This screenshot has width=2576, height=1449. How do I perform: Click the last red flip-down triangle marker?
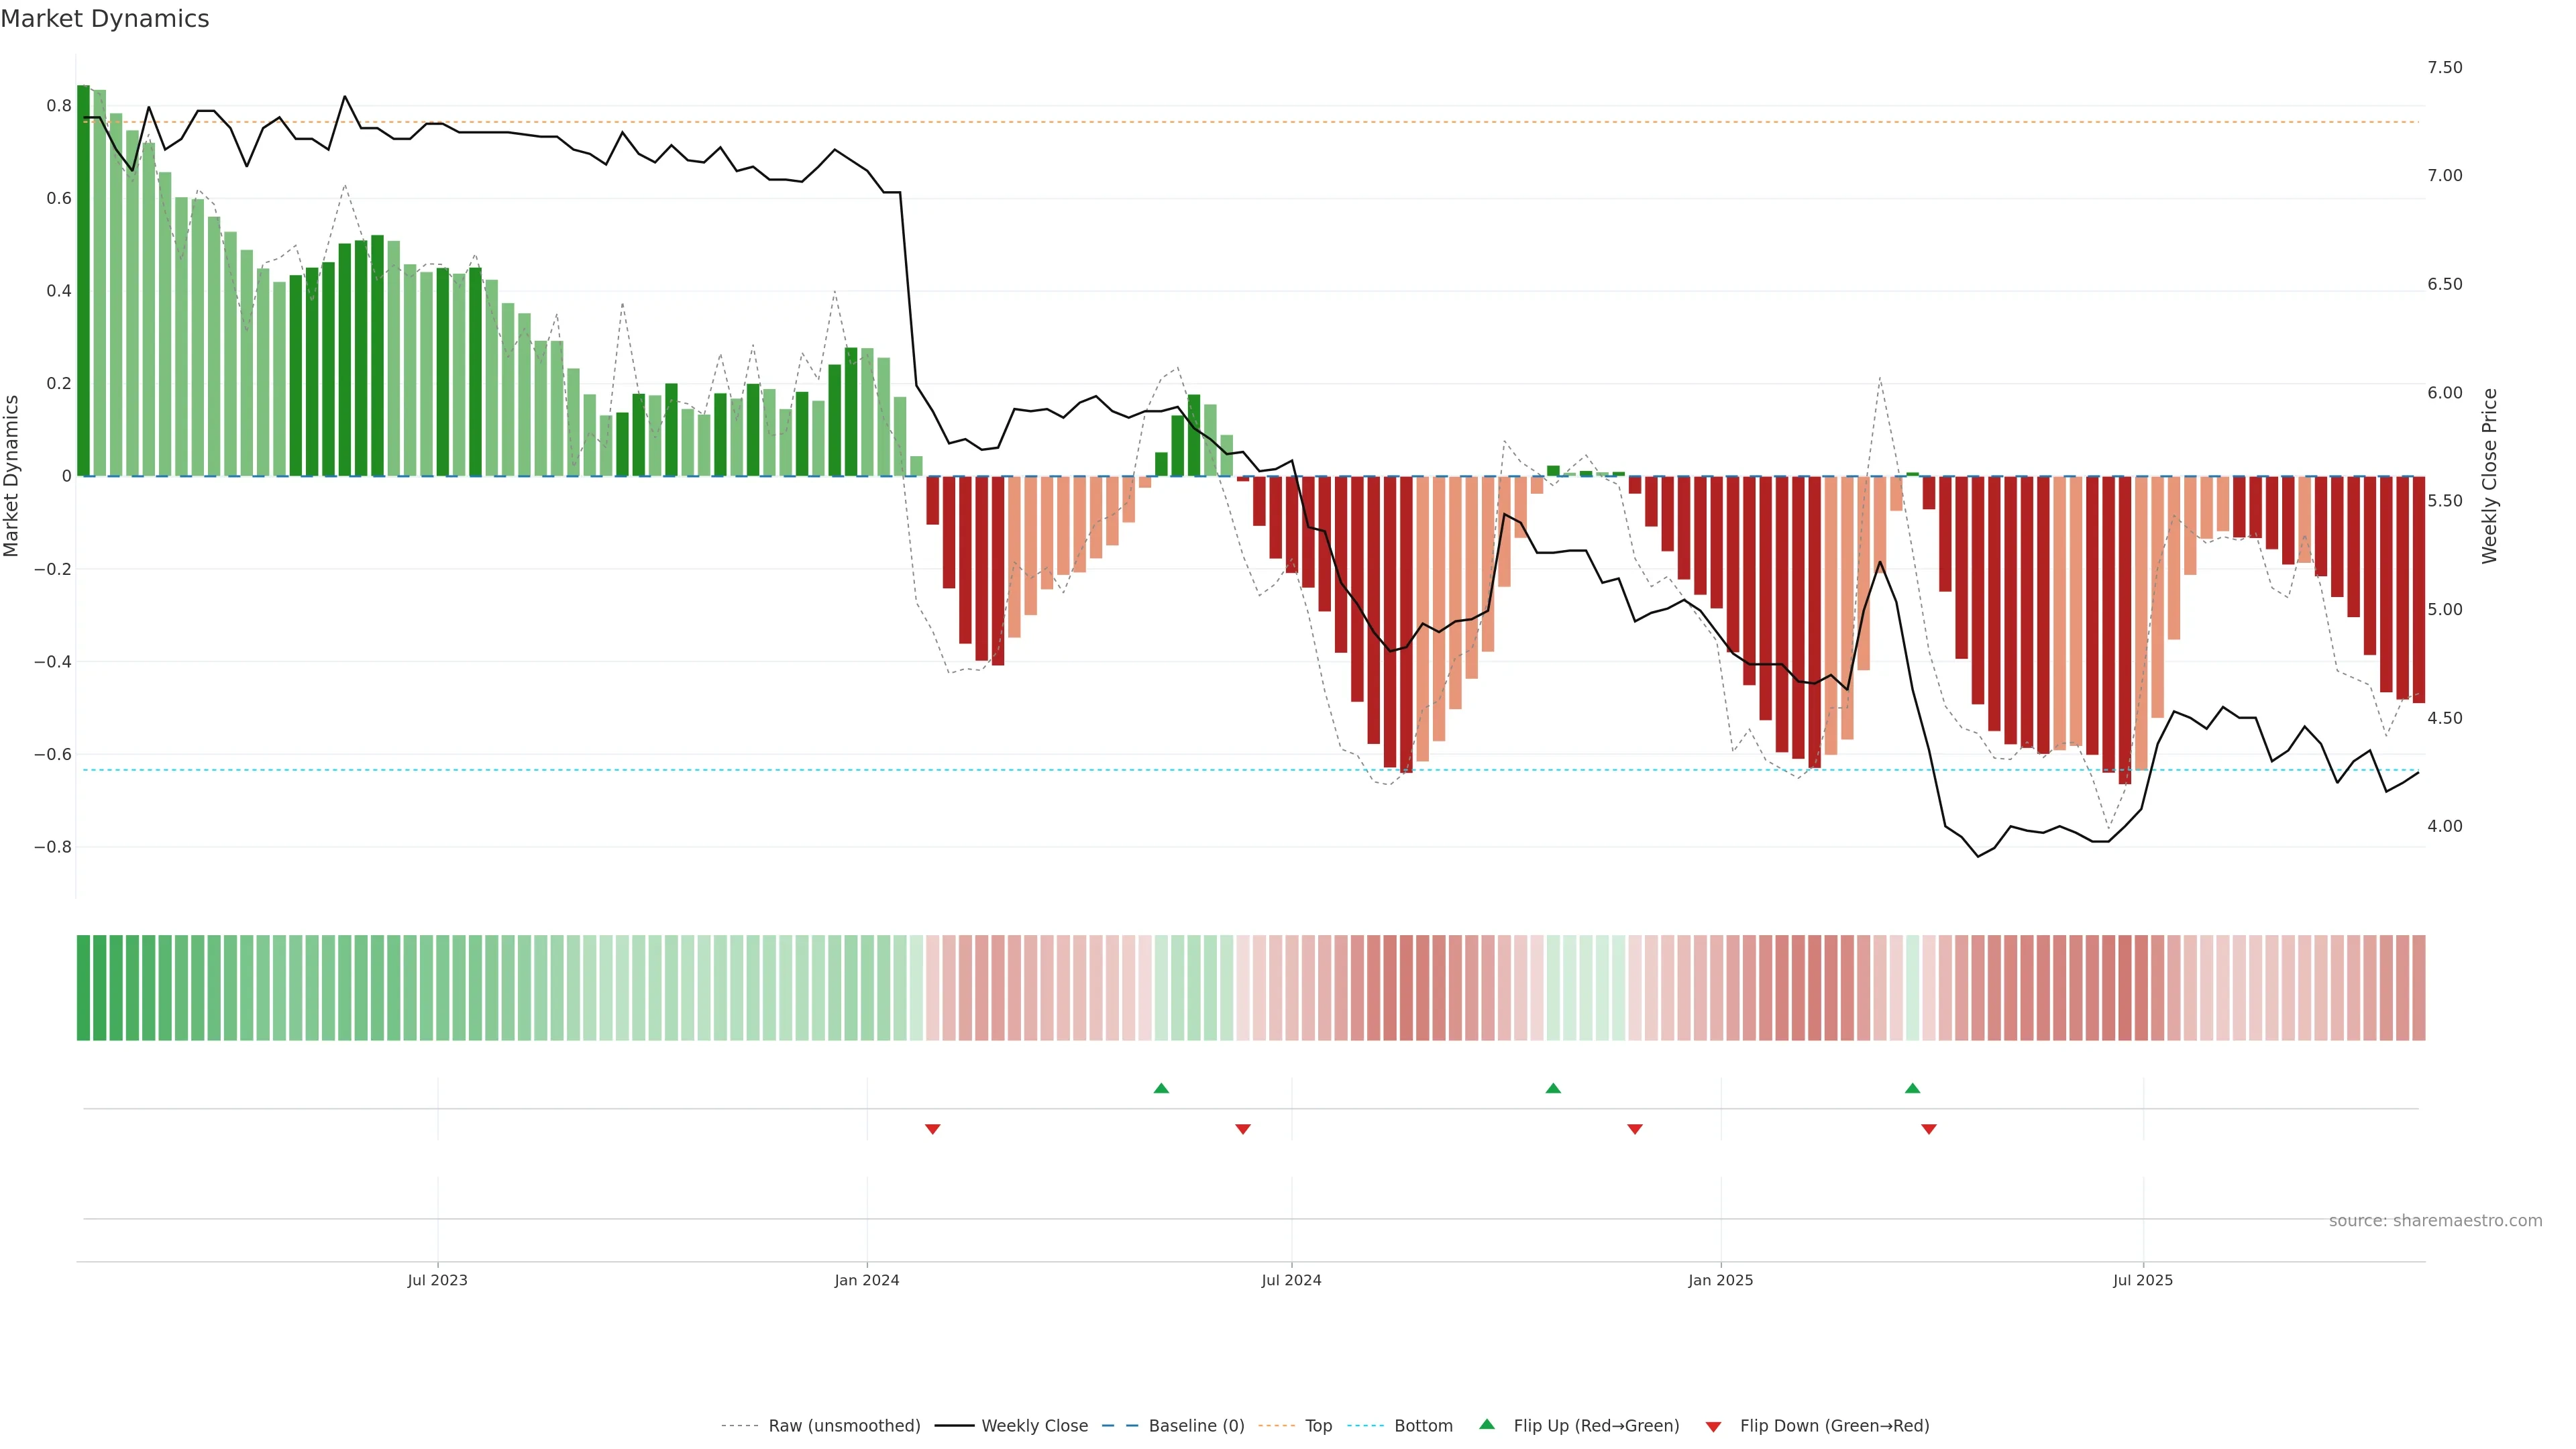coord(1929,1129)
